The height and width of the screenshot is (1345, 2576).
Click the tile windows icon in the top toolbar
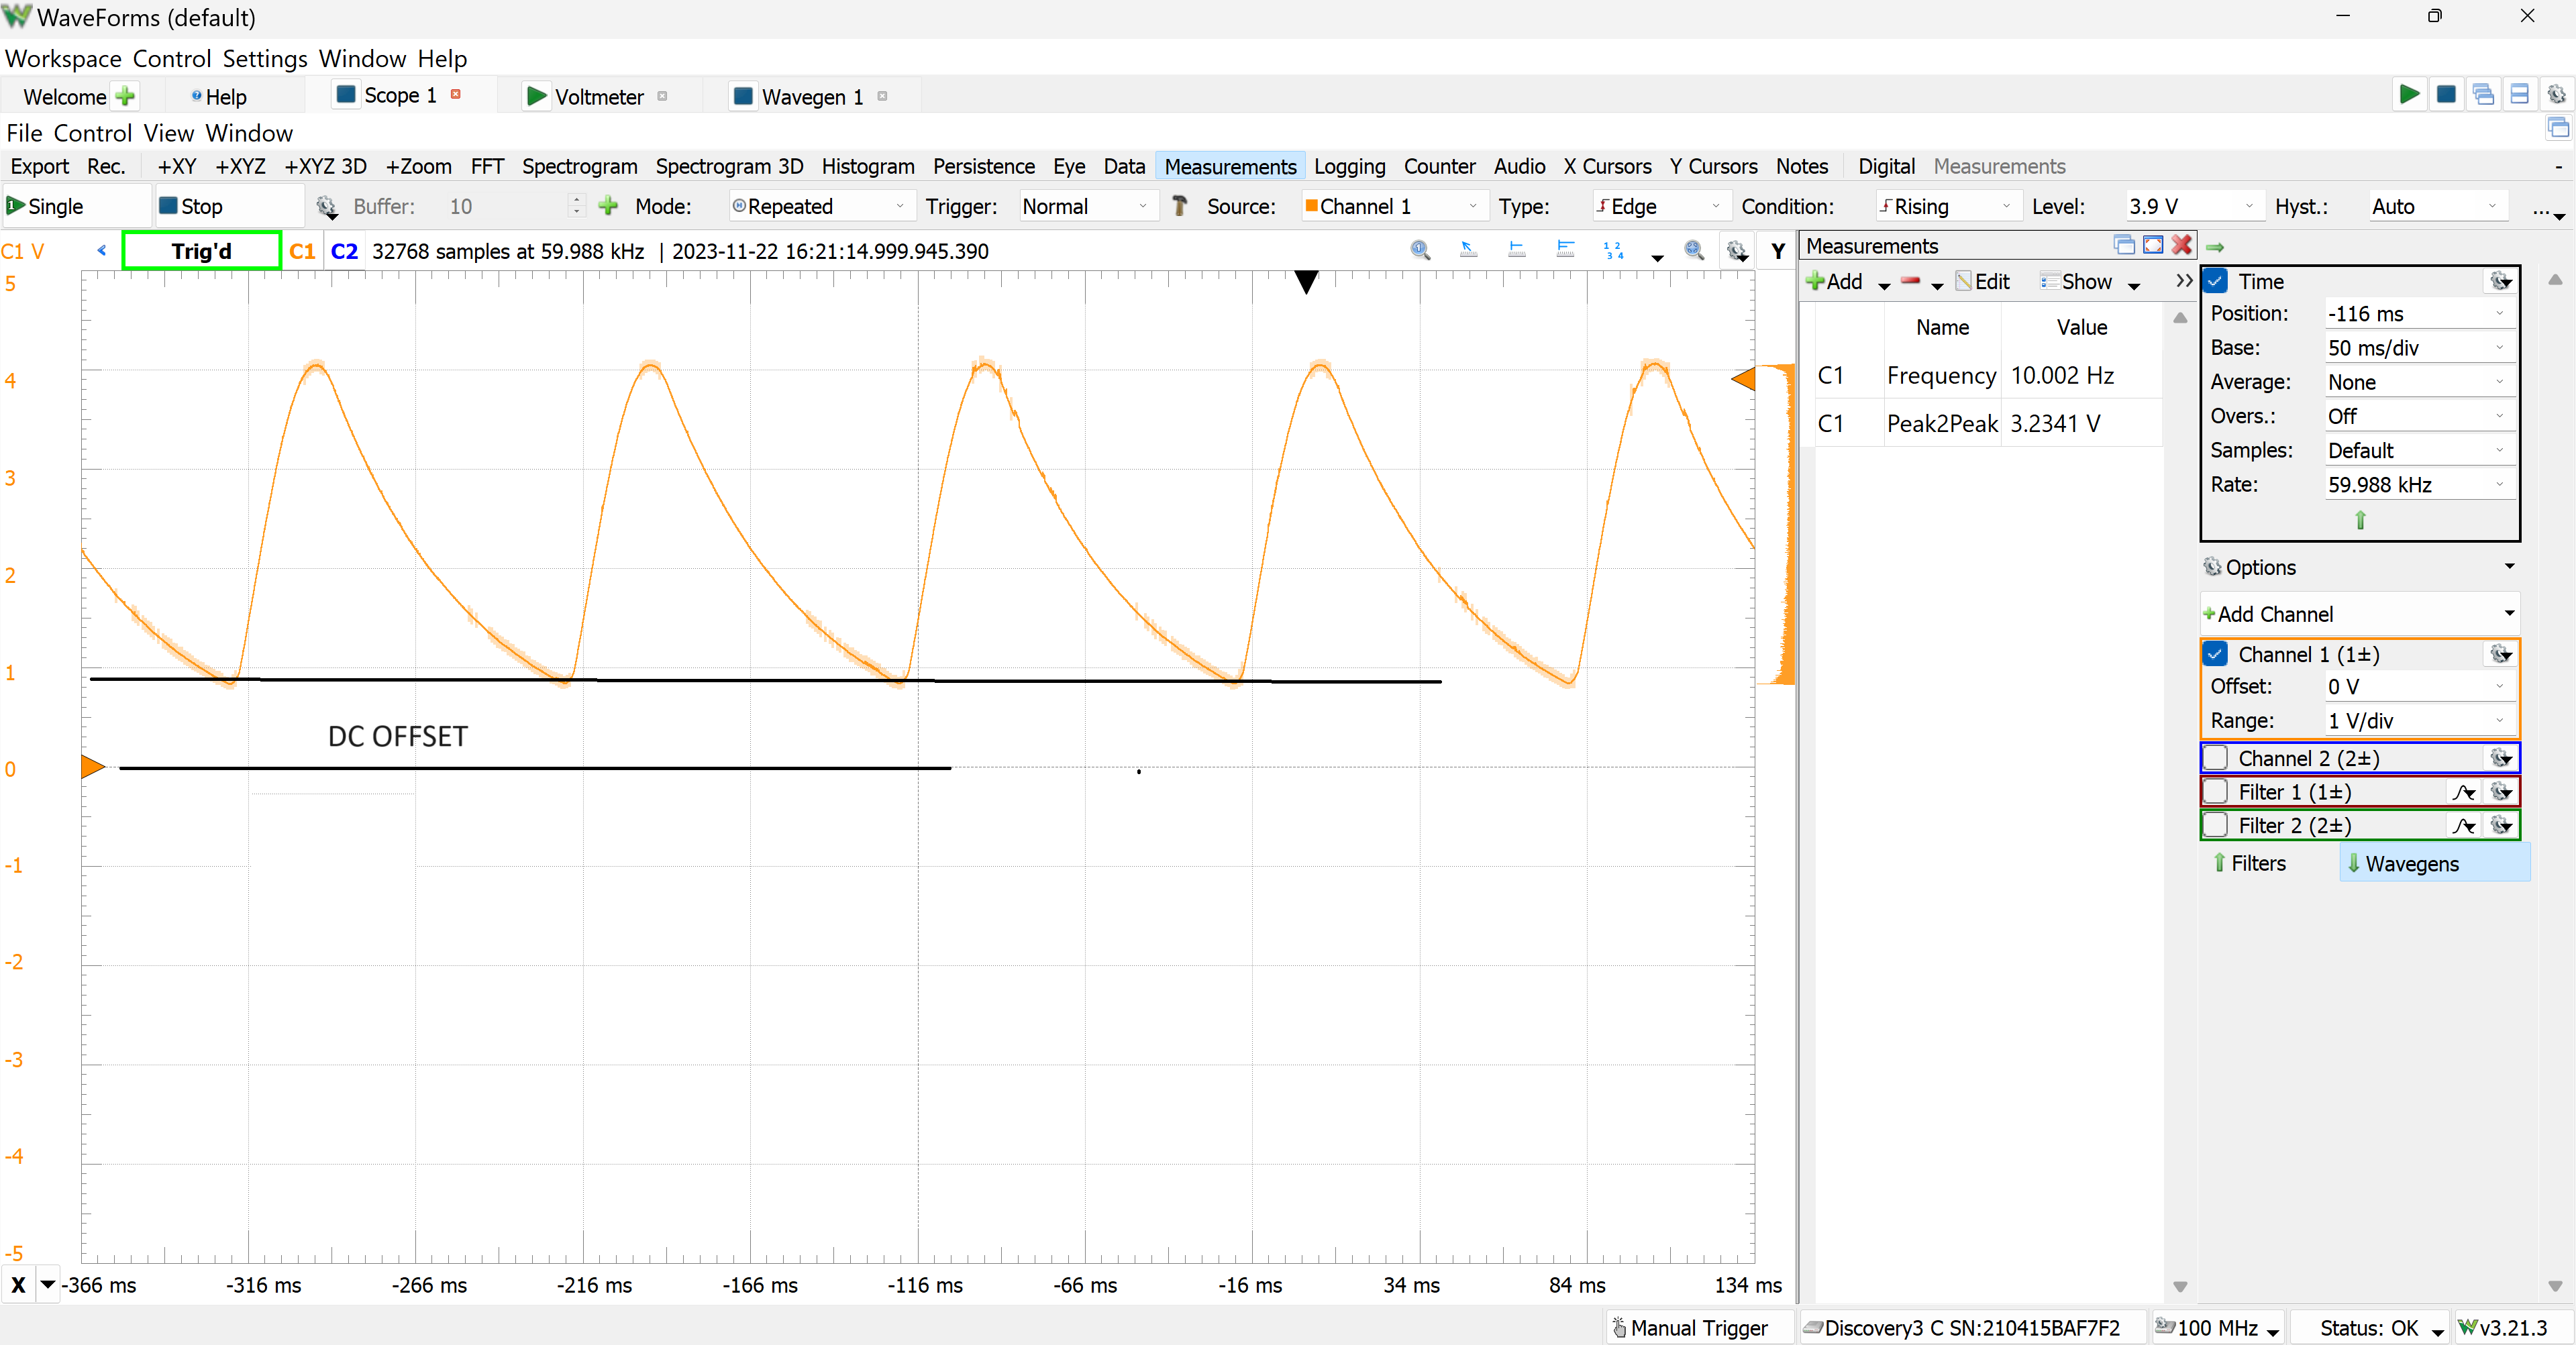coord(2520,95)
